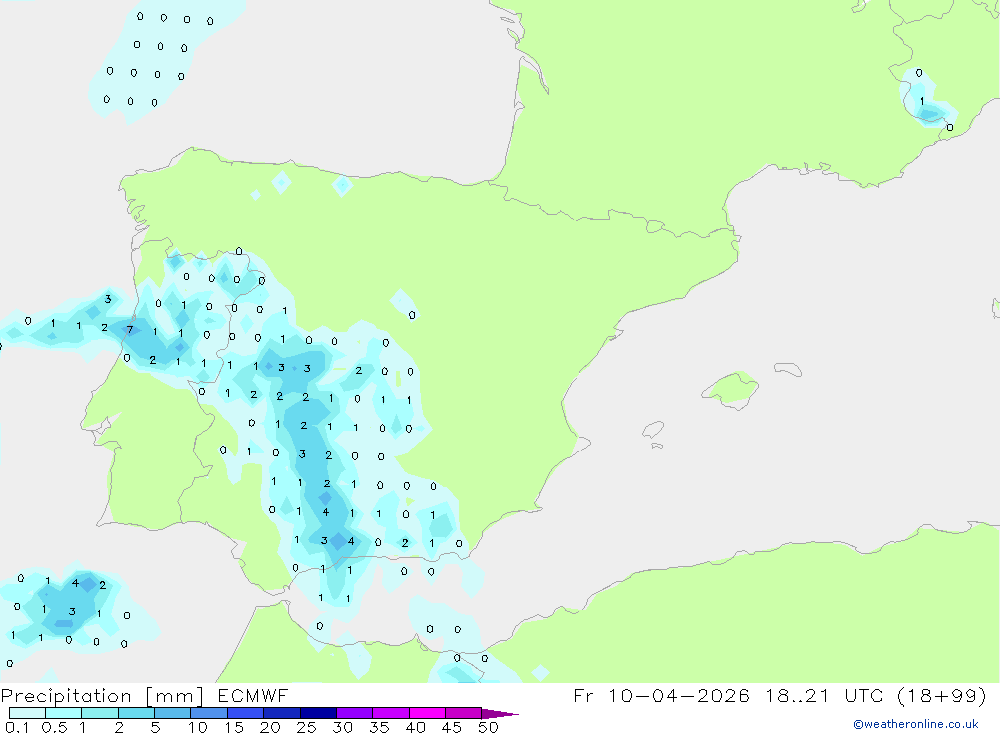Viewport: 1000px width, 733px height.
Task: Click the "25" legend tick label
Action: pos(307,727)
